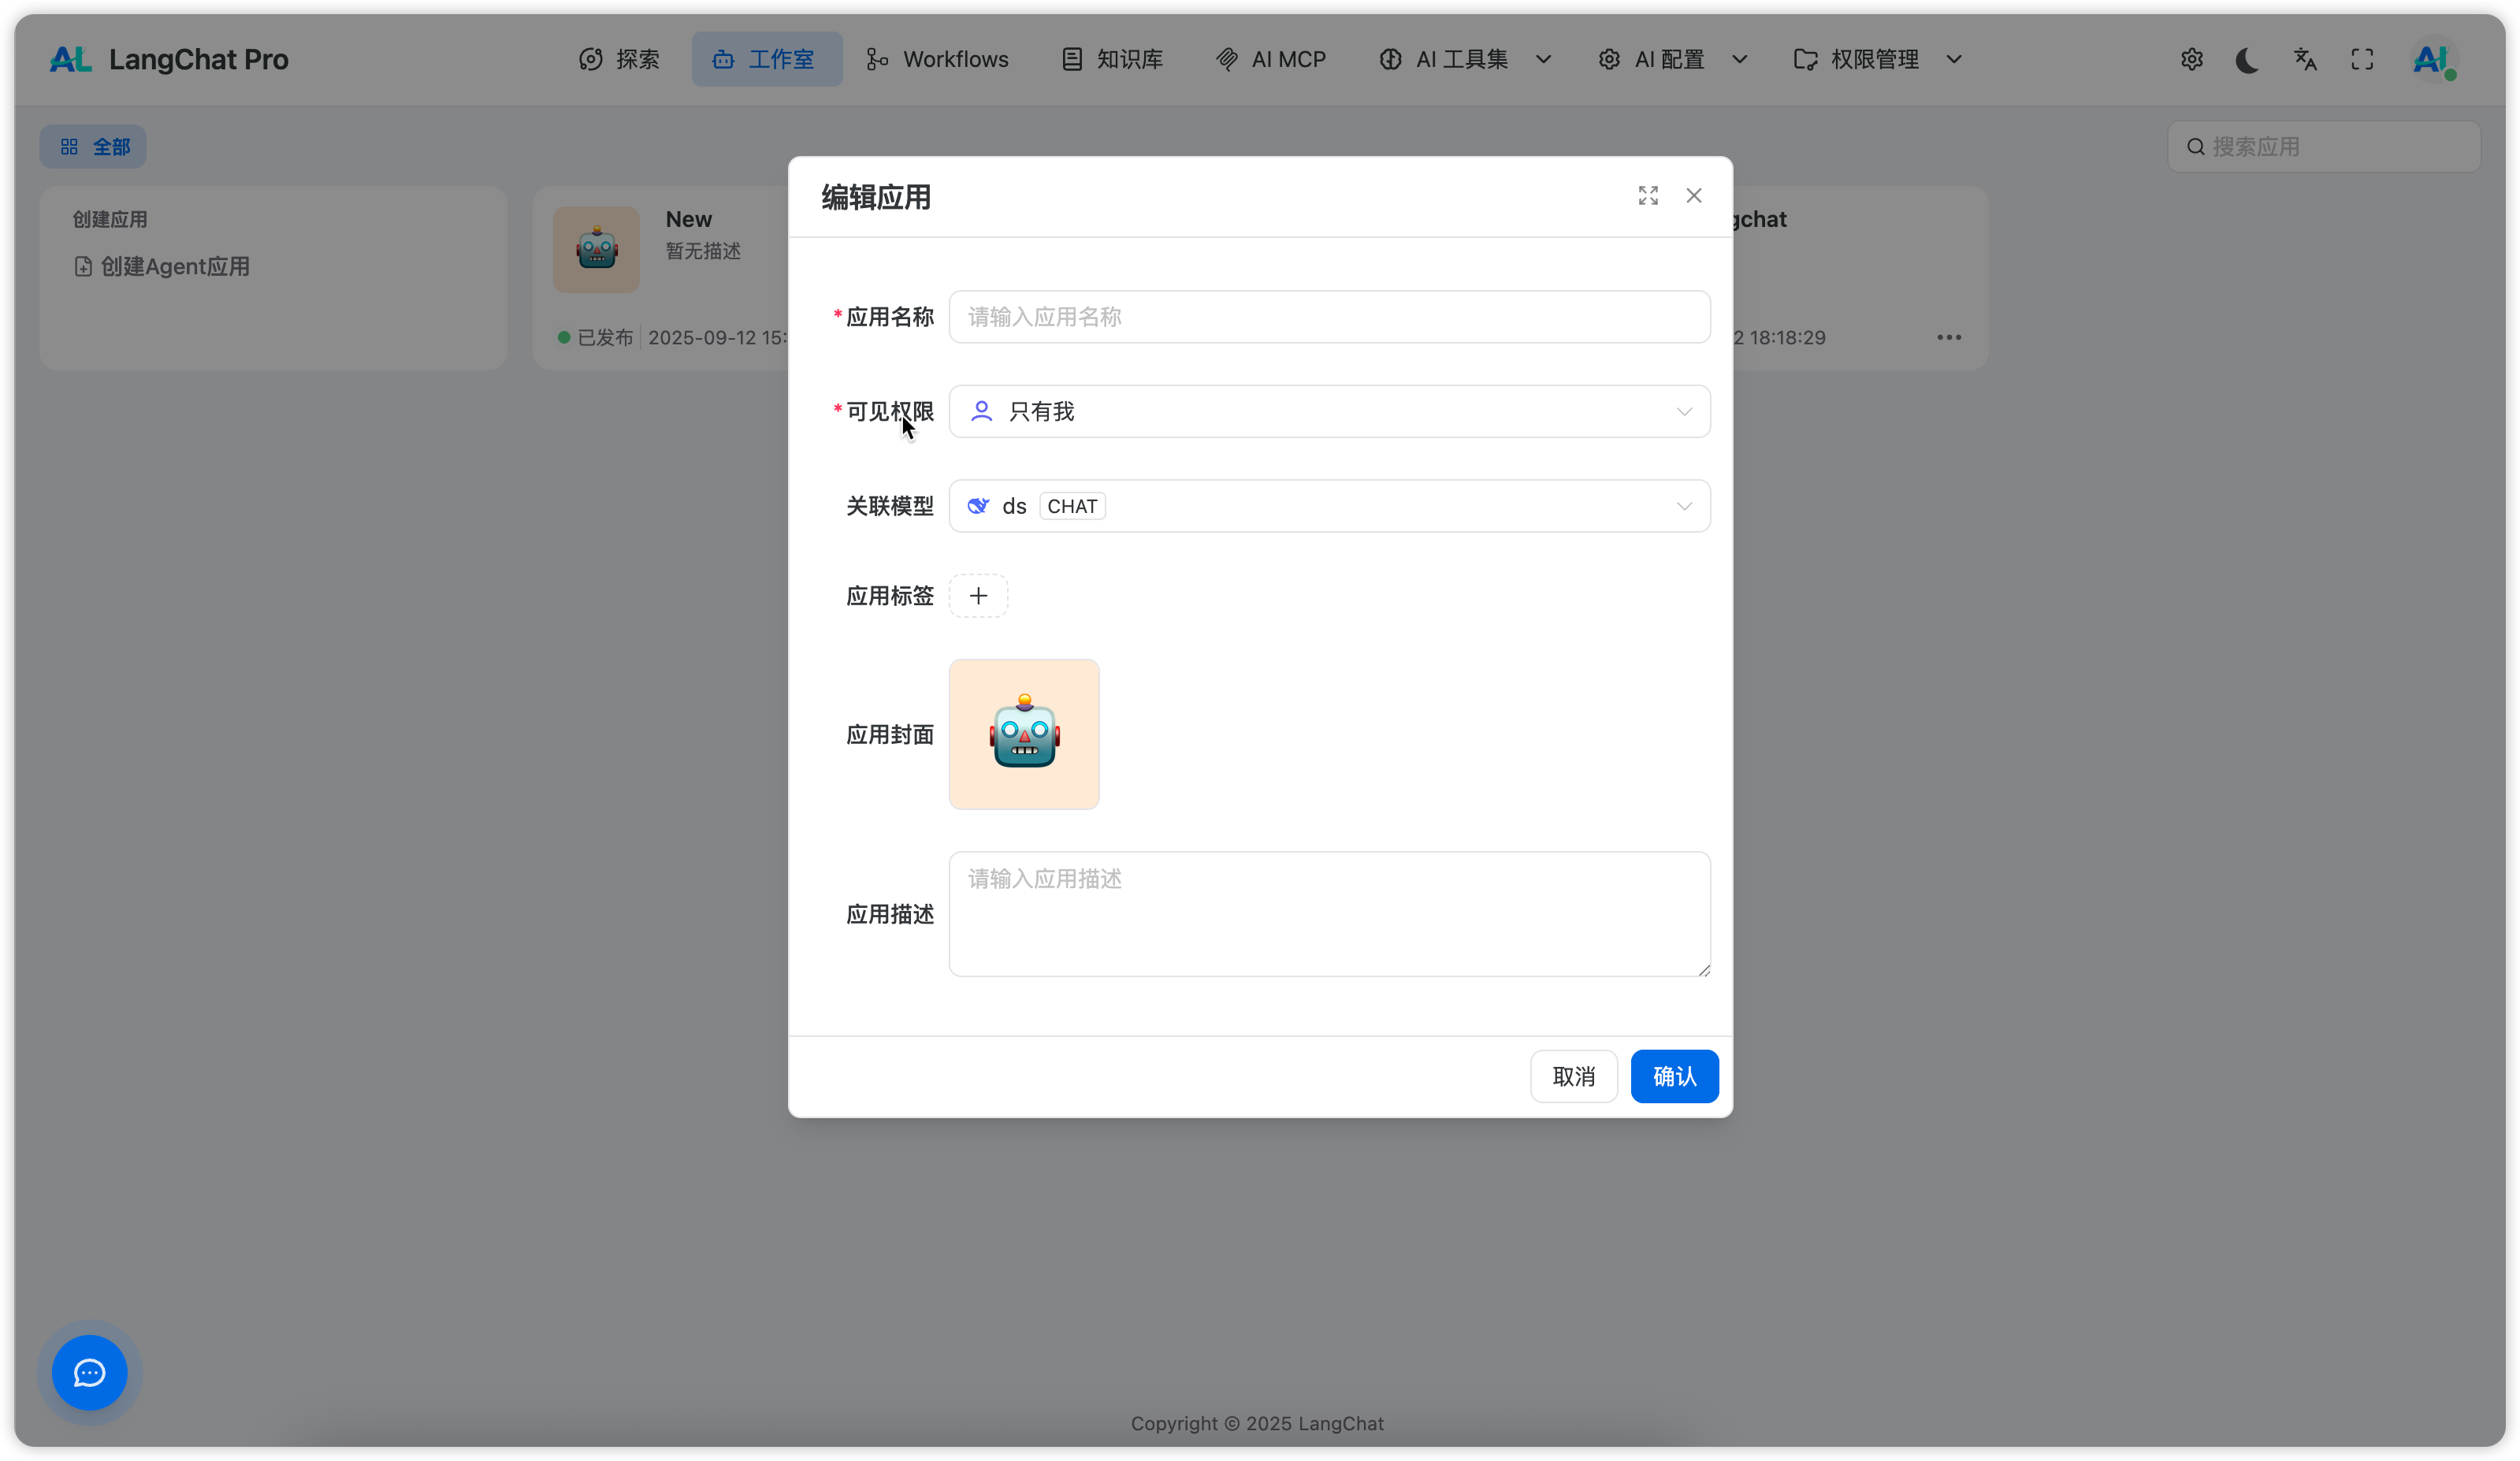2520x1461 pixels.
Task: Expand the 权限管理 menu
Action: [x=1877, y=60]
